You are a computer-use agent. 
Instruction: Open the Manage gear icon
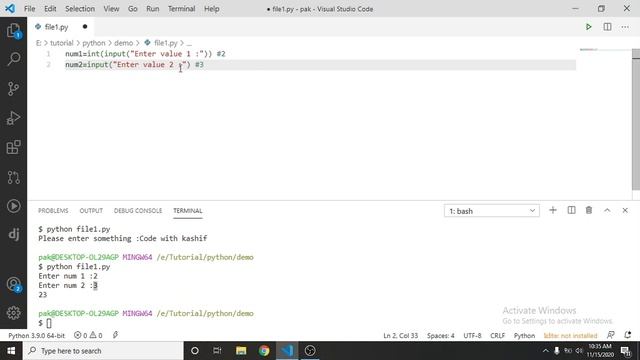tap(13, 313)
